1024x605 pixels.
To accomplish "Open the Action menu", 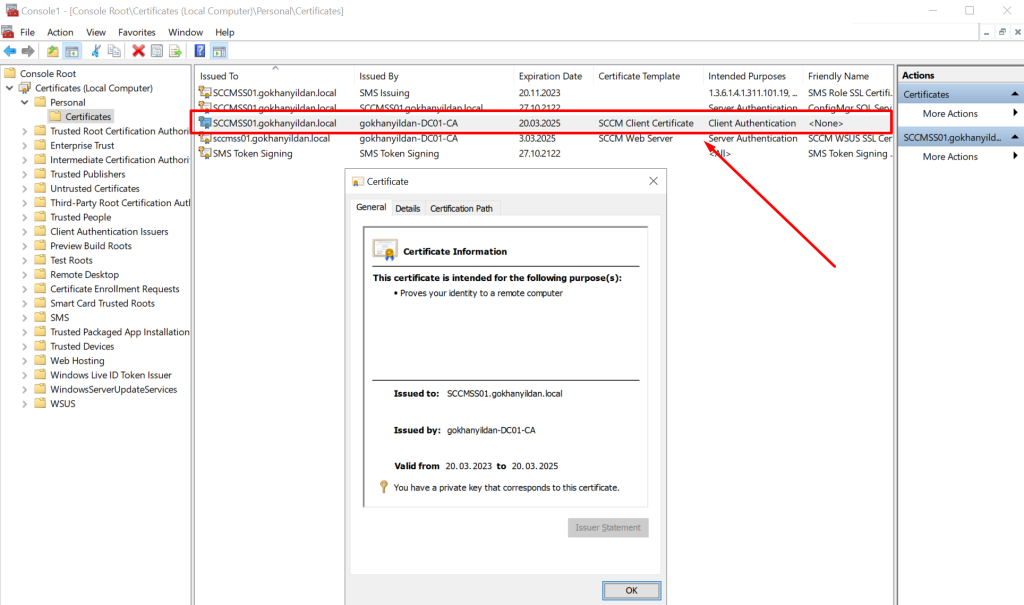I will point(60,32).
